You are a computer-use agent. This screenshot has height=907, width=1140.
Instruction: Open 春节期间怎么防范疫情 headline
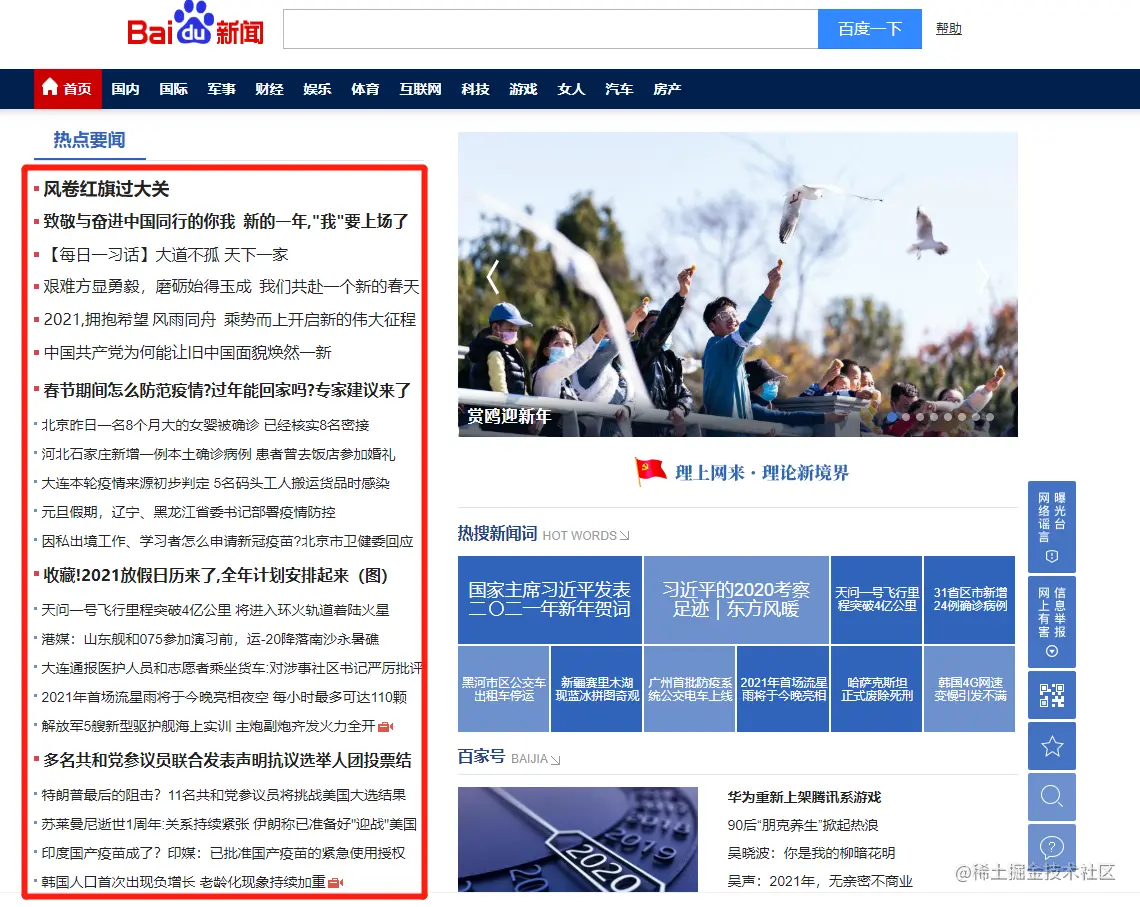click(227, 390)
